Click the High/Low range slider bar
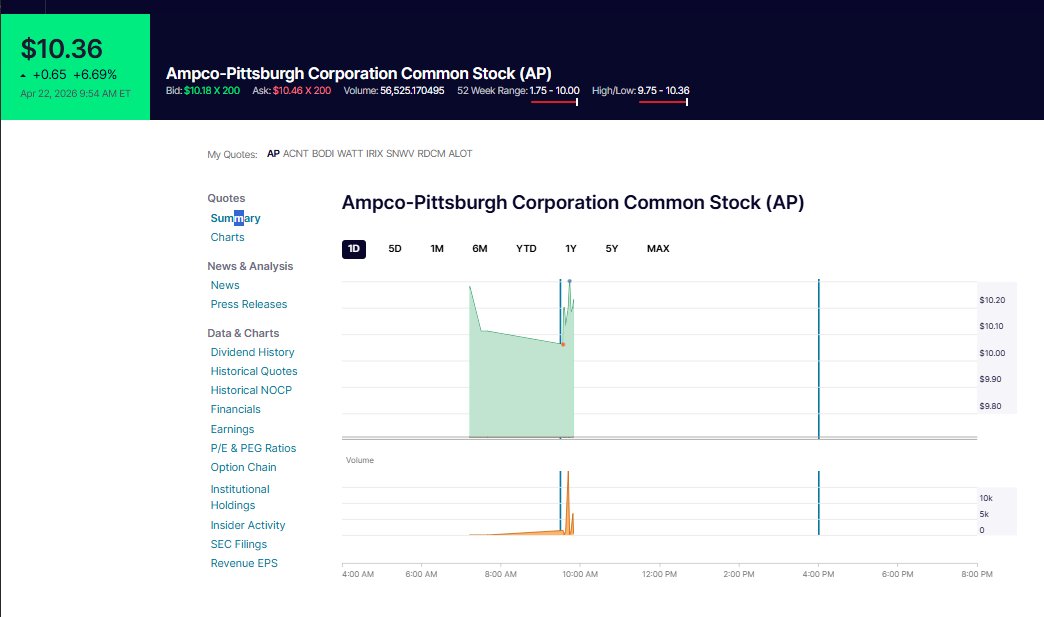1044x617 pixels. tap(663, 102)
